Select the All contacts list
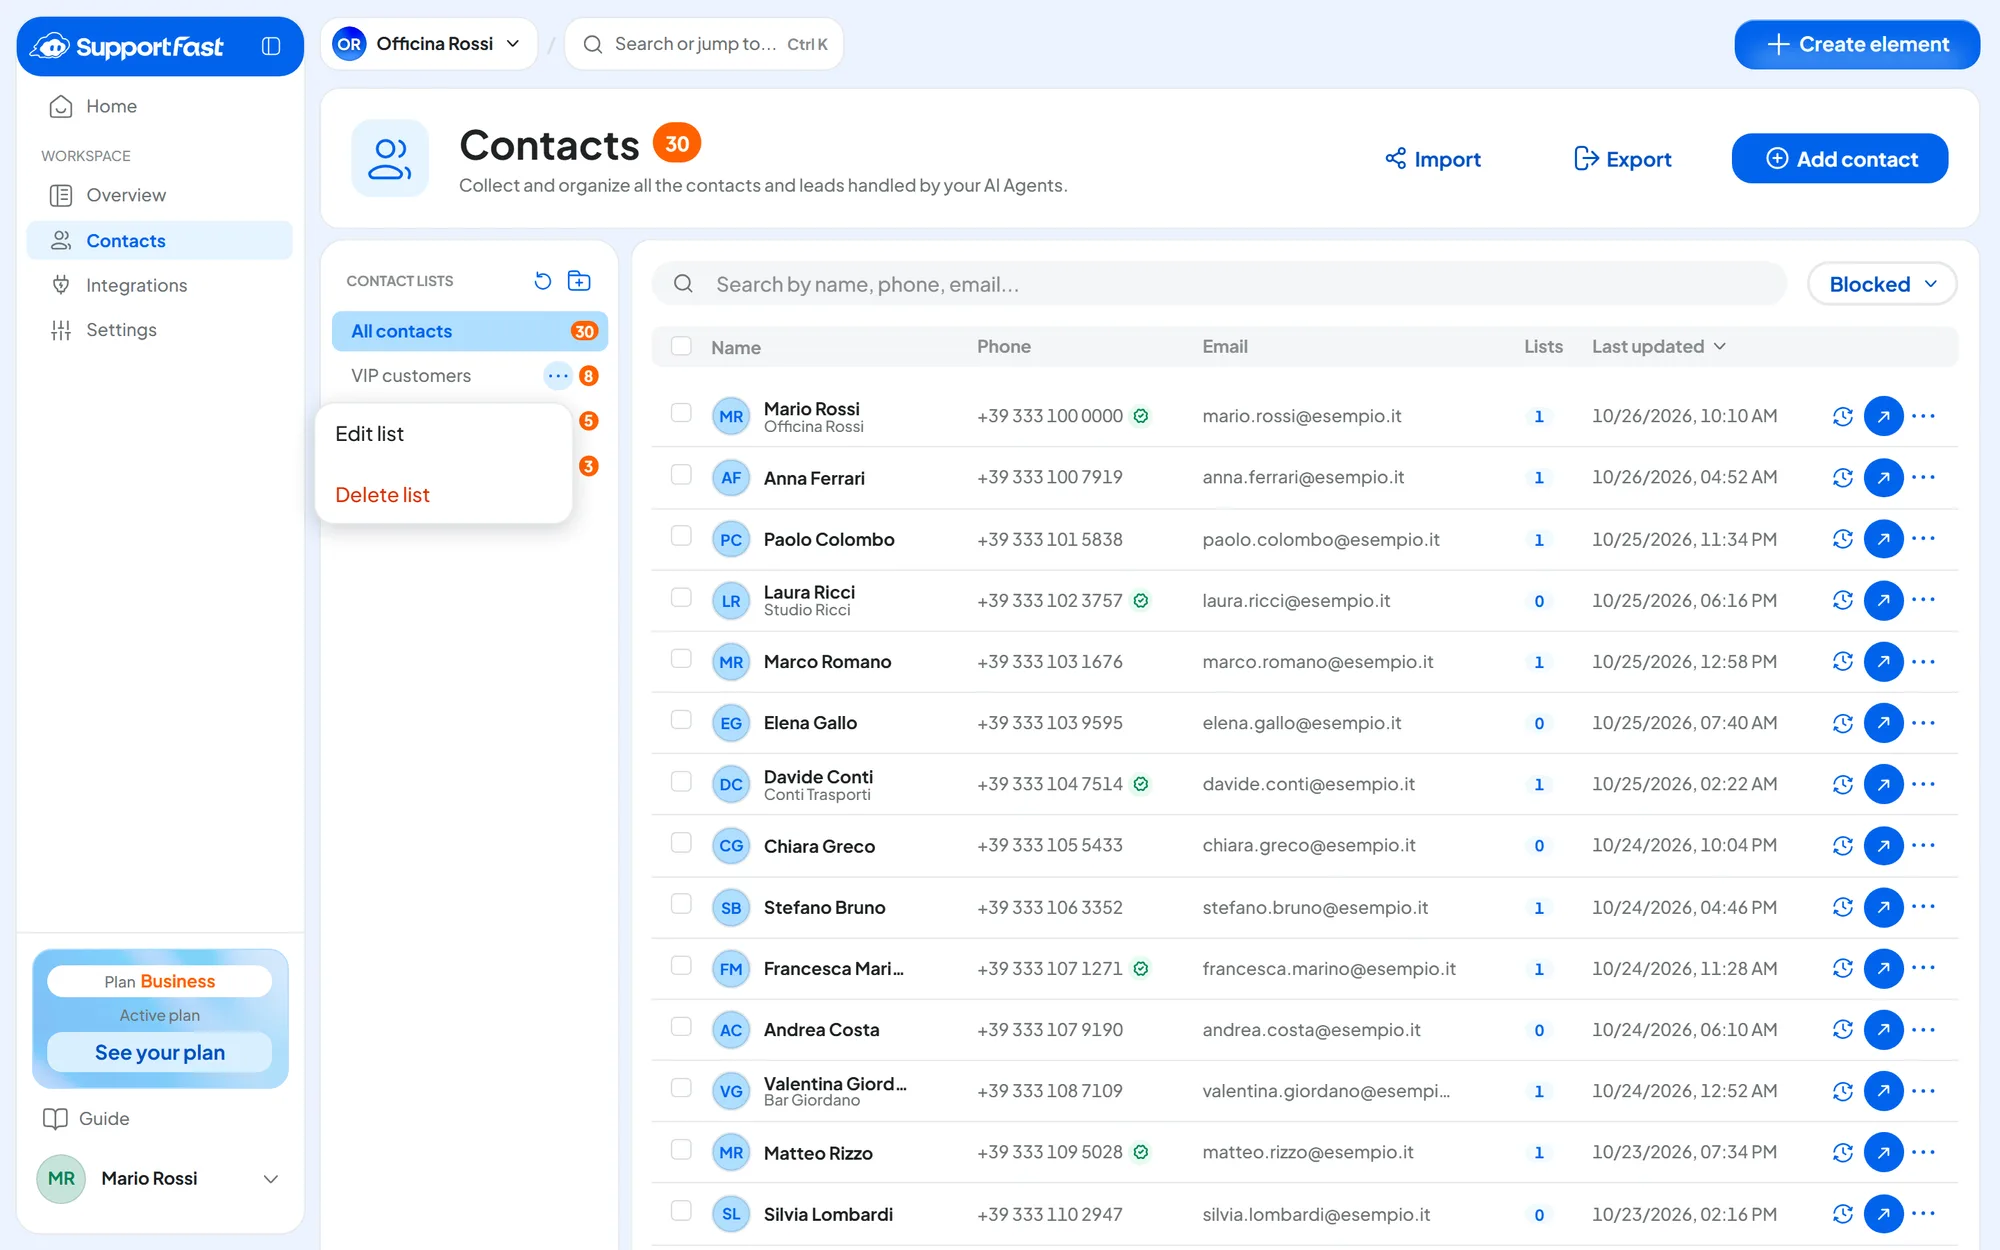 tap(470, 331)
